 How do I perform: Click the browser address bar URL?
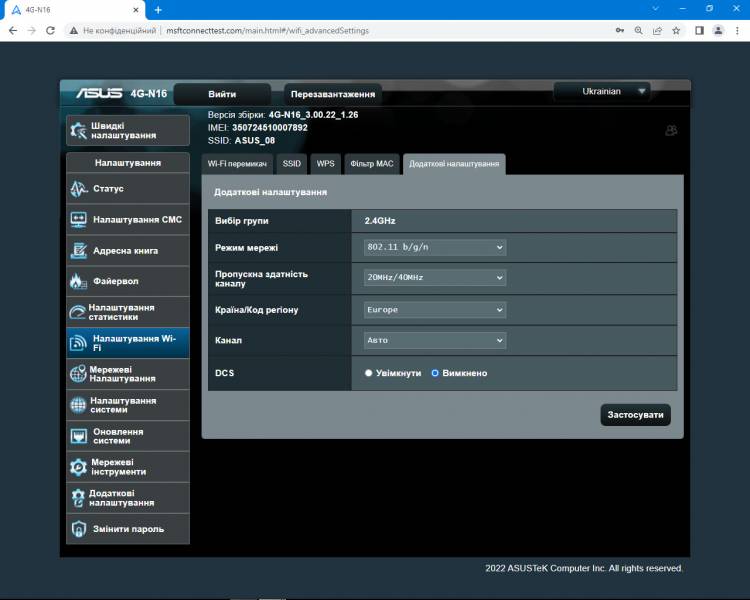coord(267,31)
